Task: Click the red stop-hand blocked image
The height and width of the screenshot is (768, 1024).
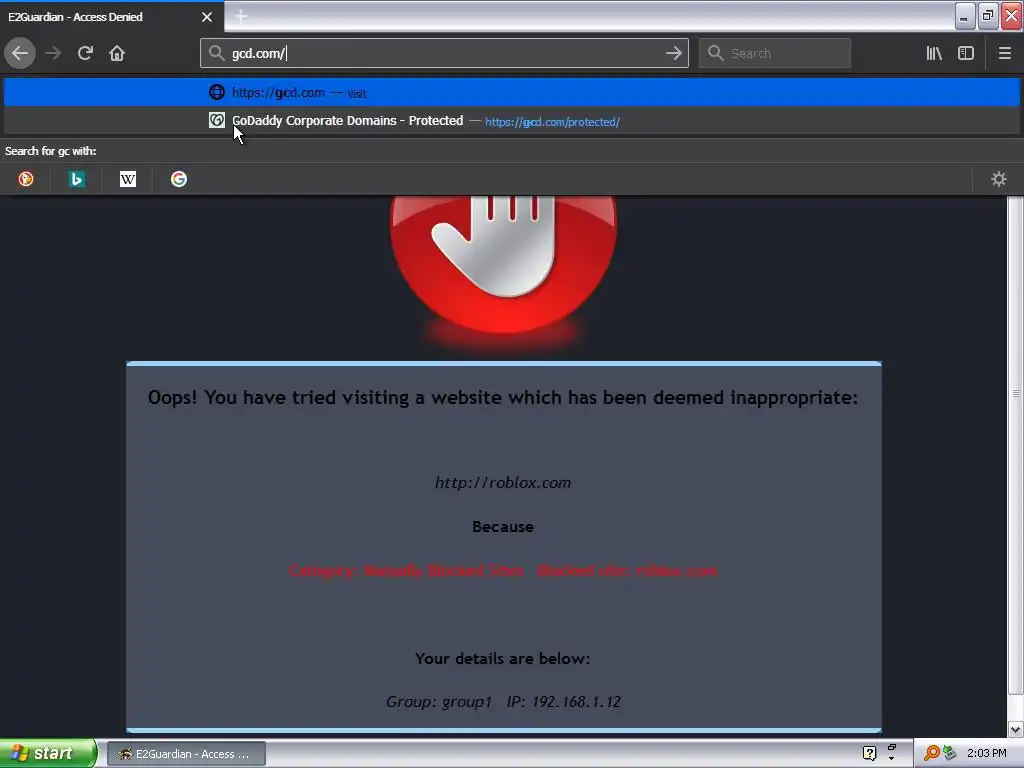Action: click(503, 264)
